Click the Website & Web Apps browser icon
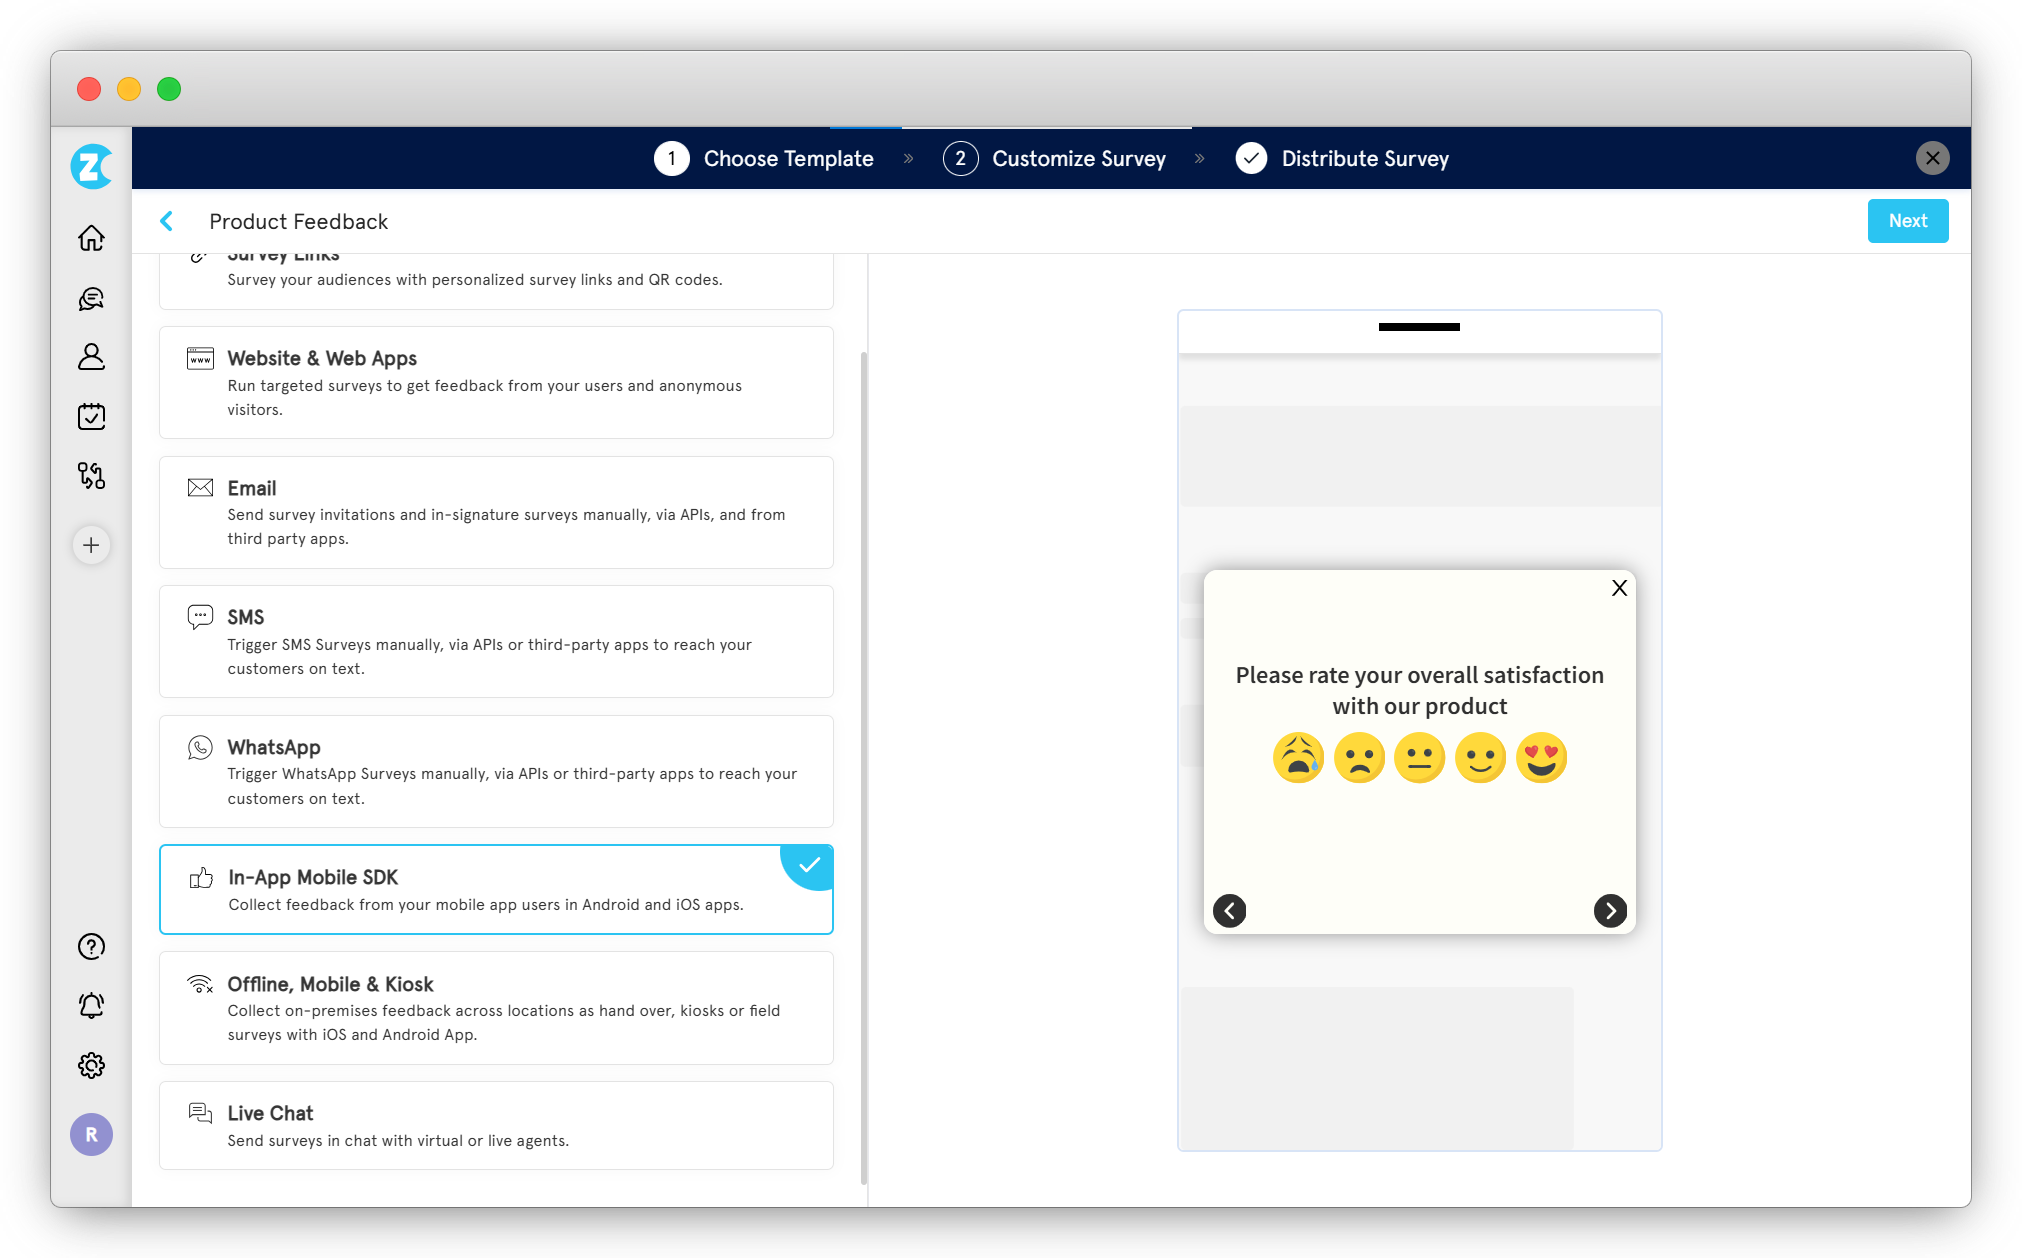This screenshot has width=2022, height=1258. 200,358
